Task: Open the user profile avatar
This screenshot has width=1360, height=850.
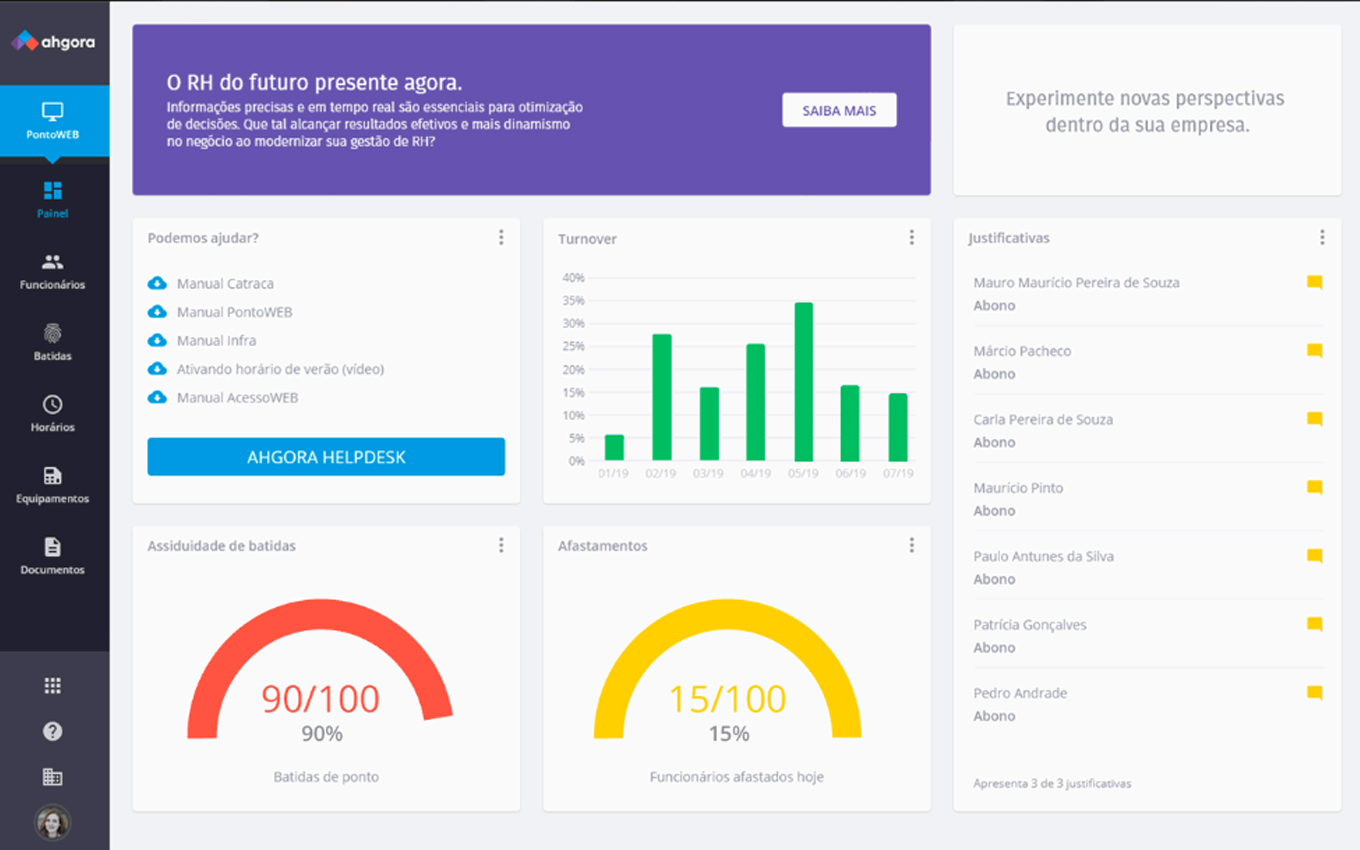Action: (53, 822)
